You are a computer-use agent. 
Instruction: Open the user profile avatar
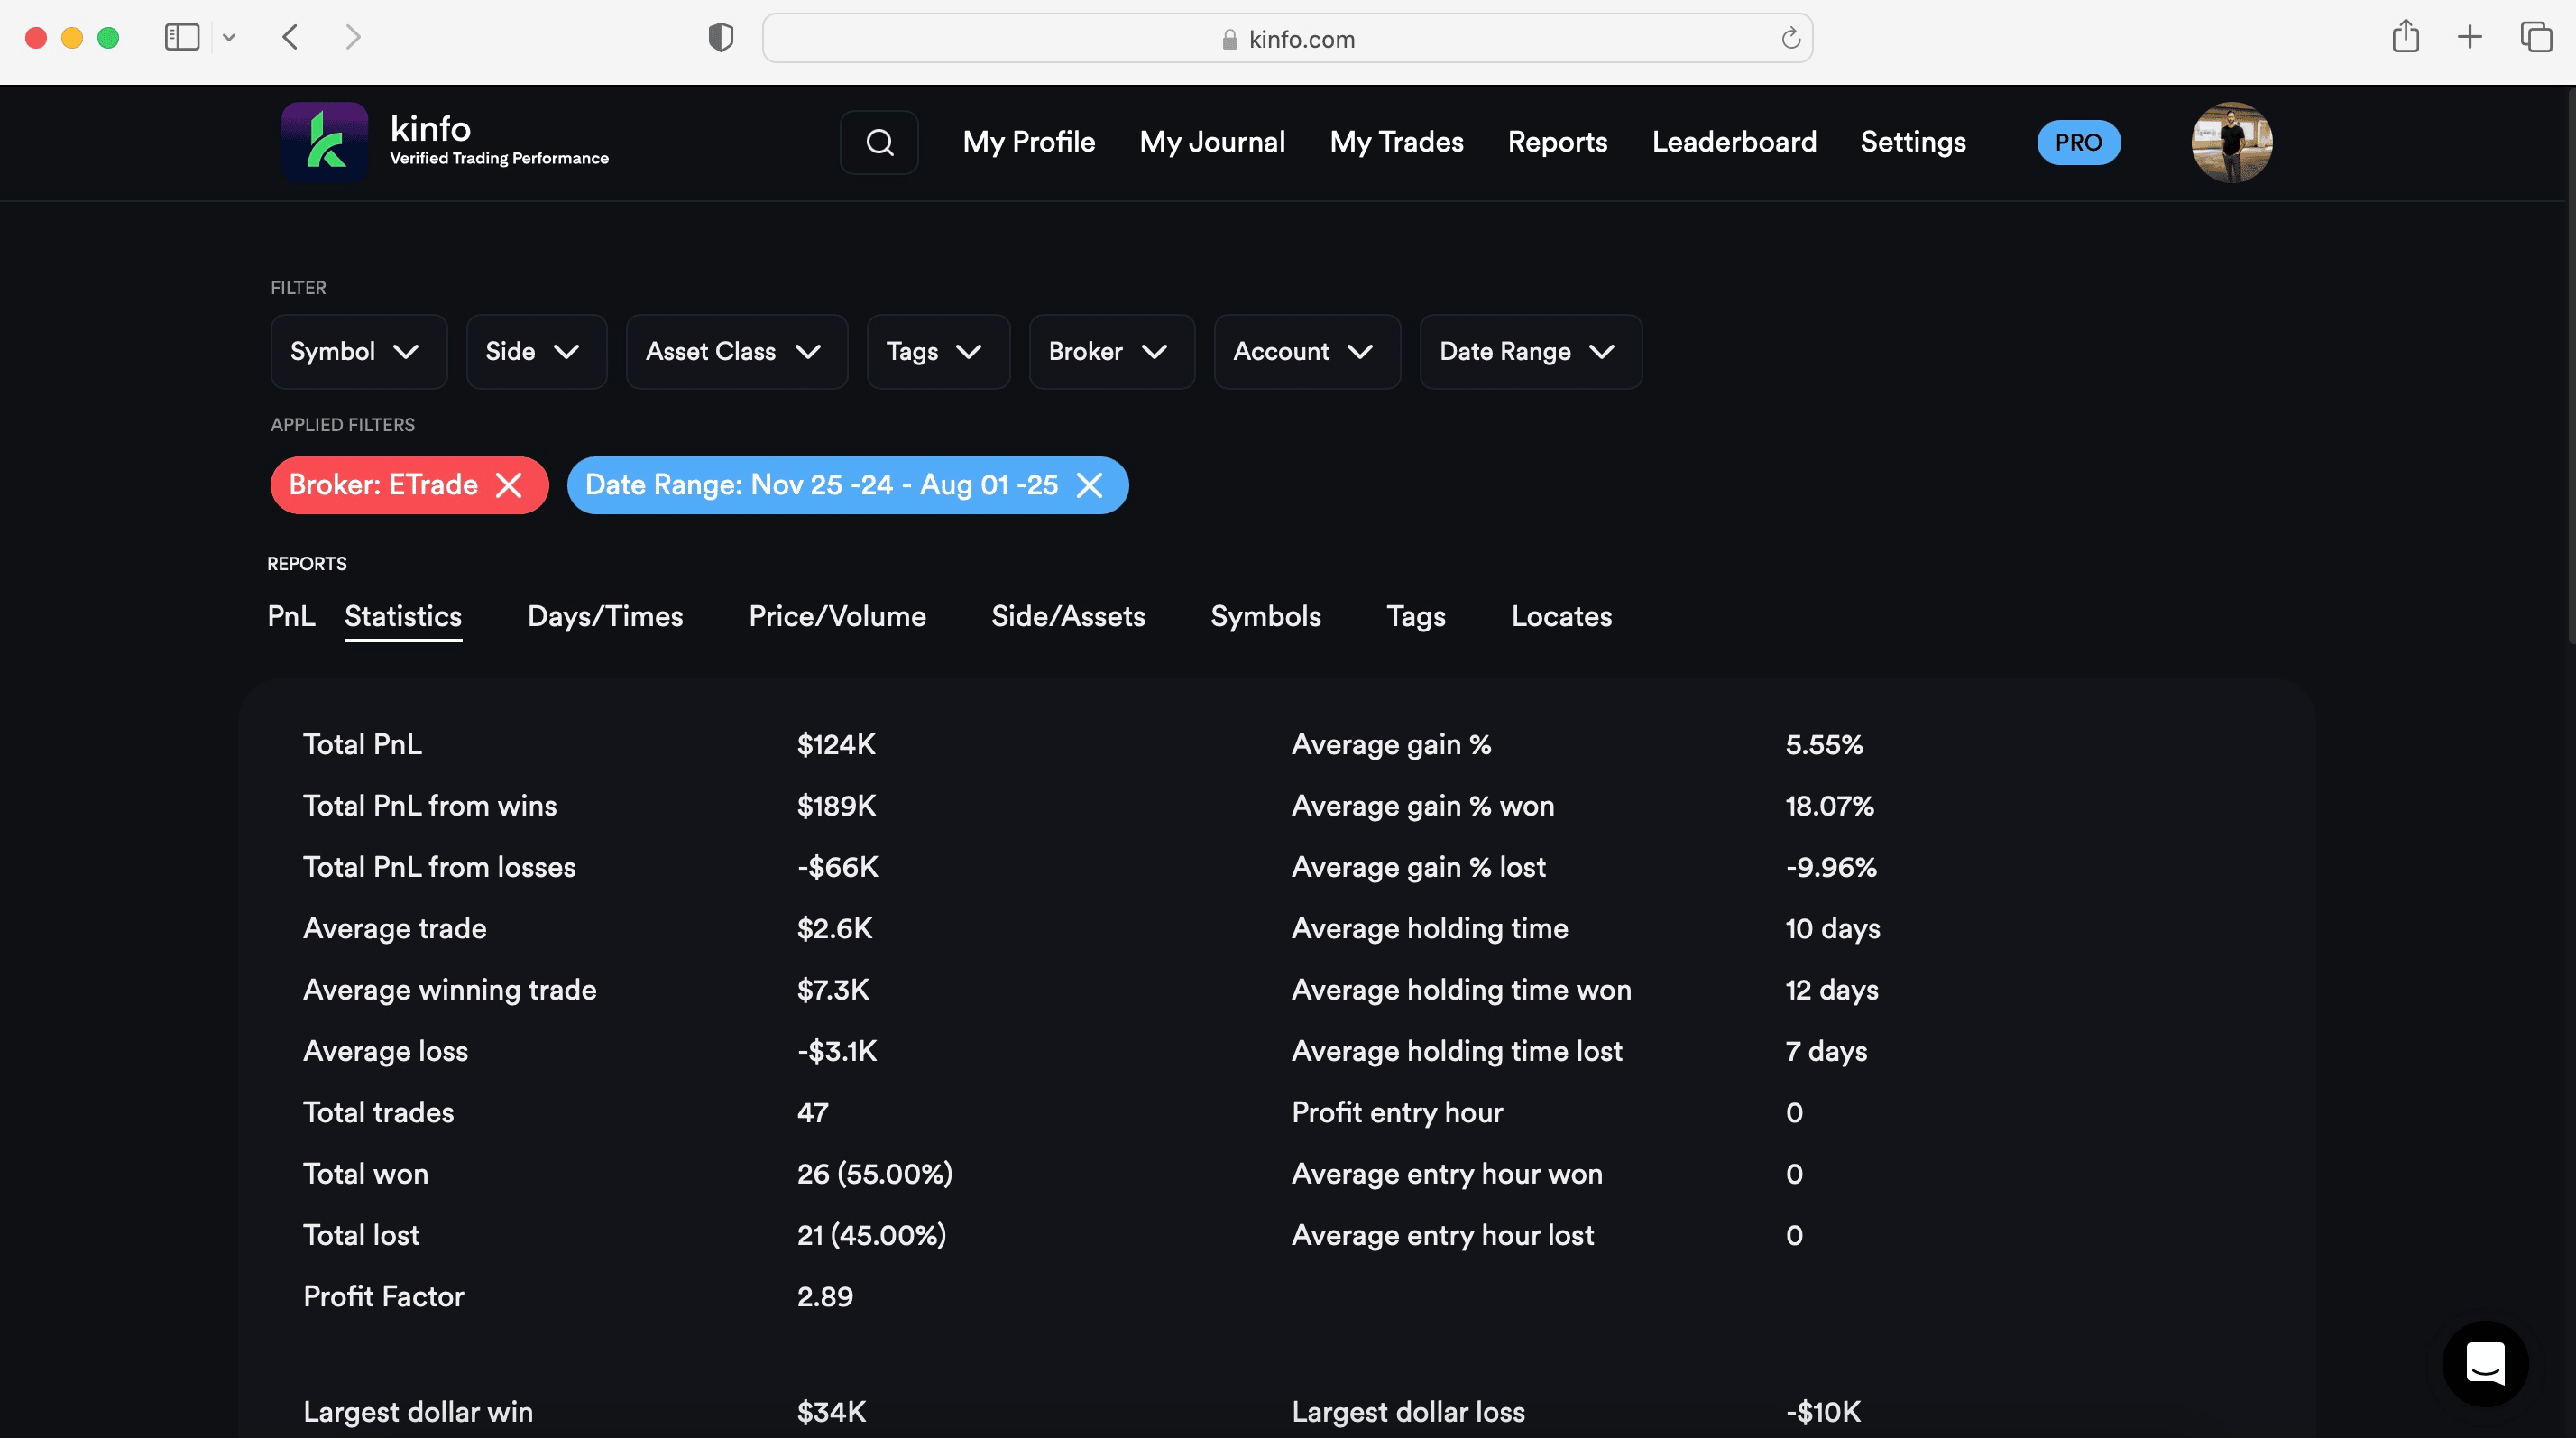click(x=2231, y=142)
